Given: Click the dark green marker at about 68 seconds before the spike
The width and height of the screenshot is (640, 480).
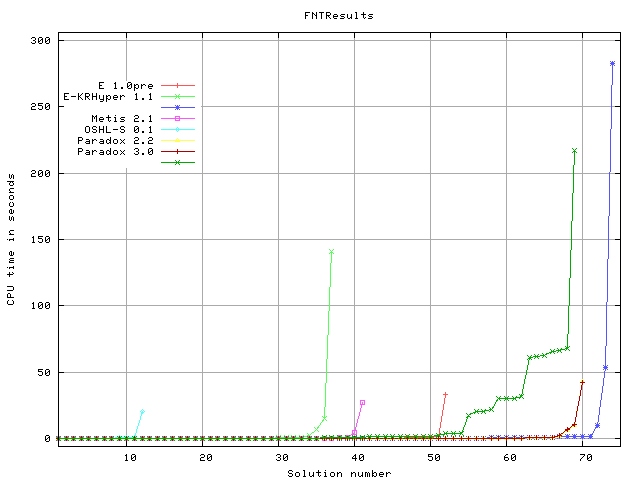Looking at the screenshot, I should pyautogui.click(x=567, y=349).
